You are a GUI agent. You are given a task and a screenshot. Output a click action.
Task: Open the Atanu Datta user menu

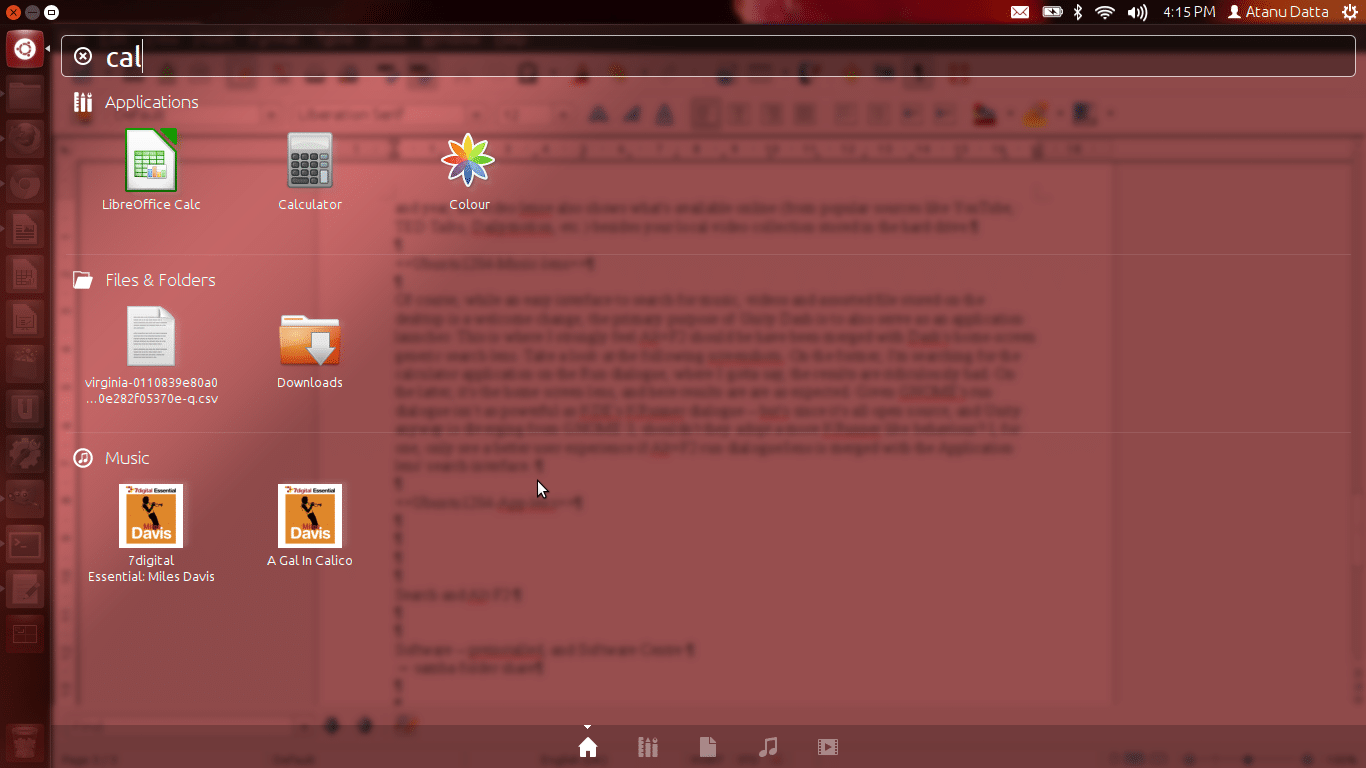coord(1279,12)
